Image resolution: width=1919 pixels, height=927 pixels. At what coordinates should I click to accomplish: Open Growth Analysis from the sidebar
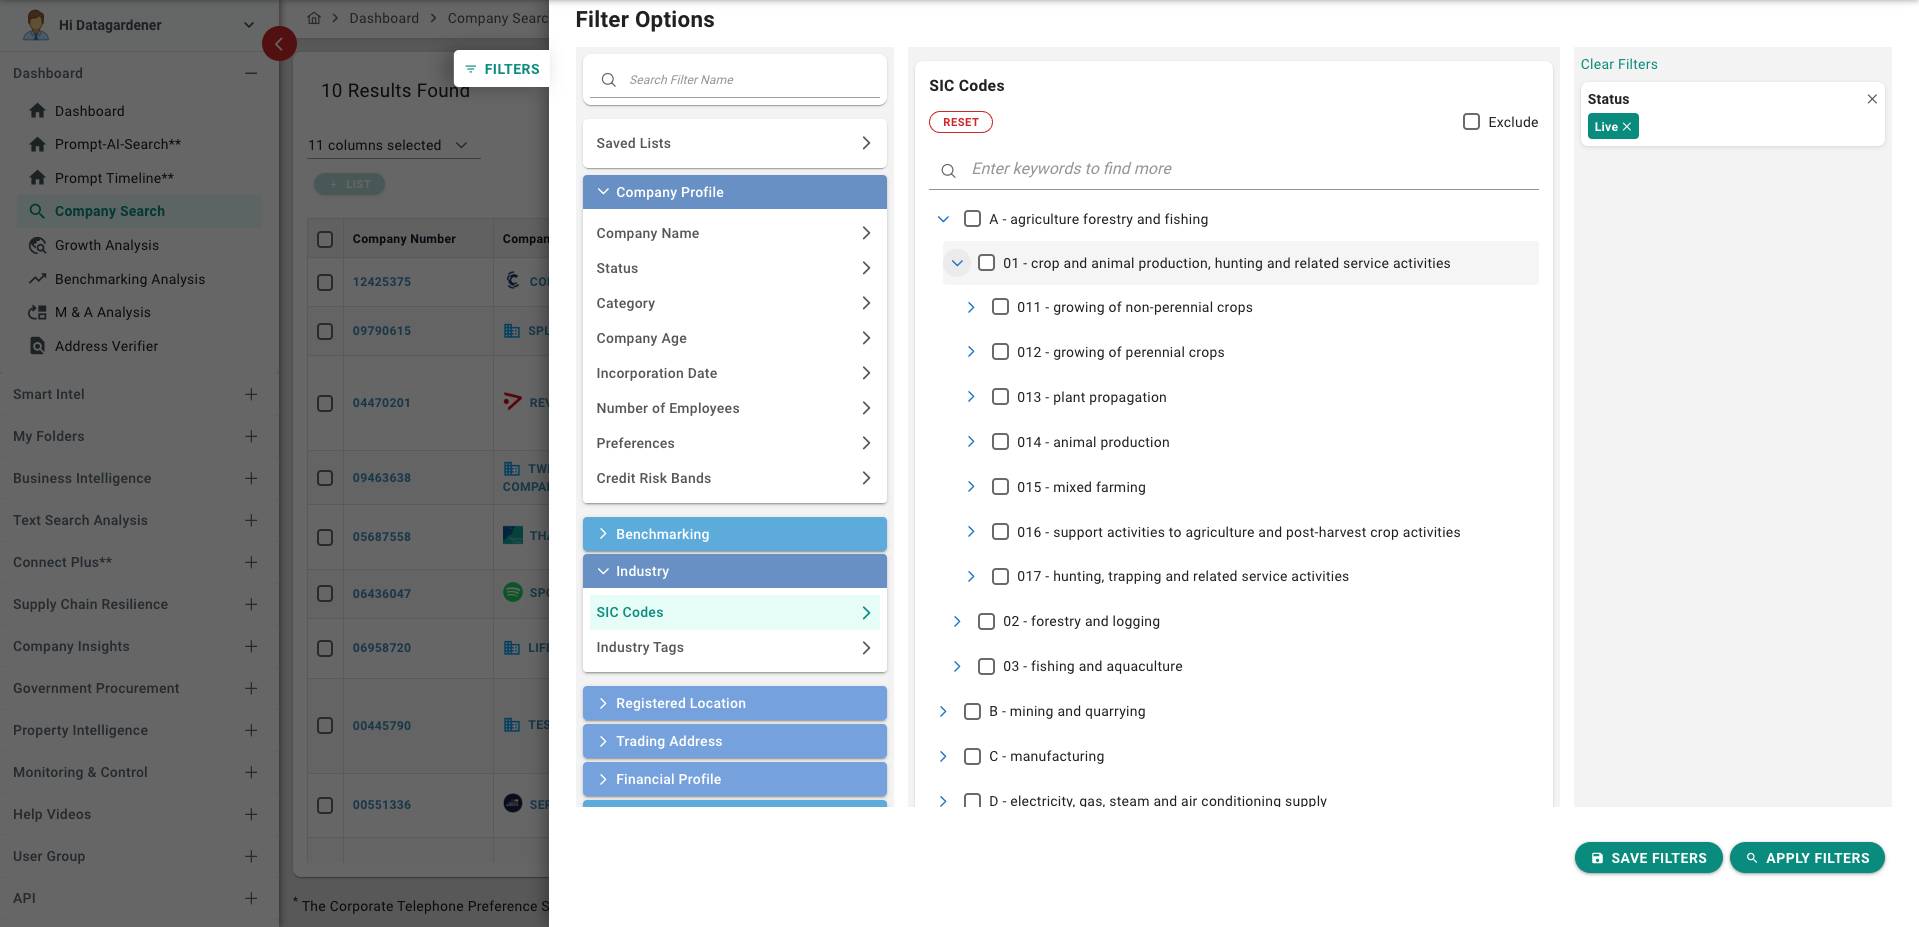[106, 245]
